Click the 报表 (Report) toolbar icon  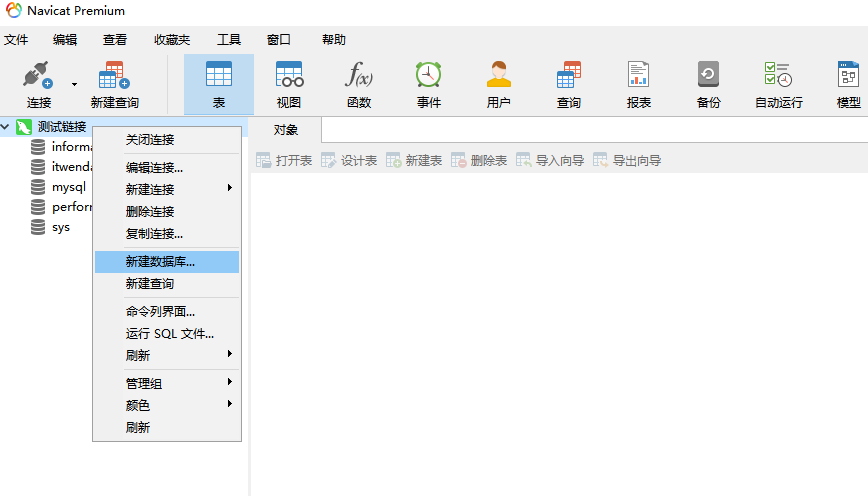[x=638, y=78]
